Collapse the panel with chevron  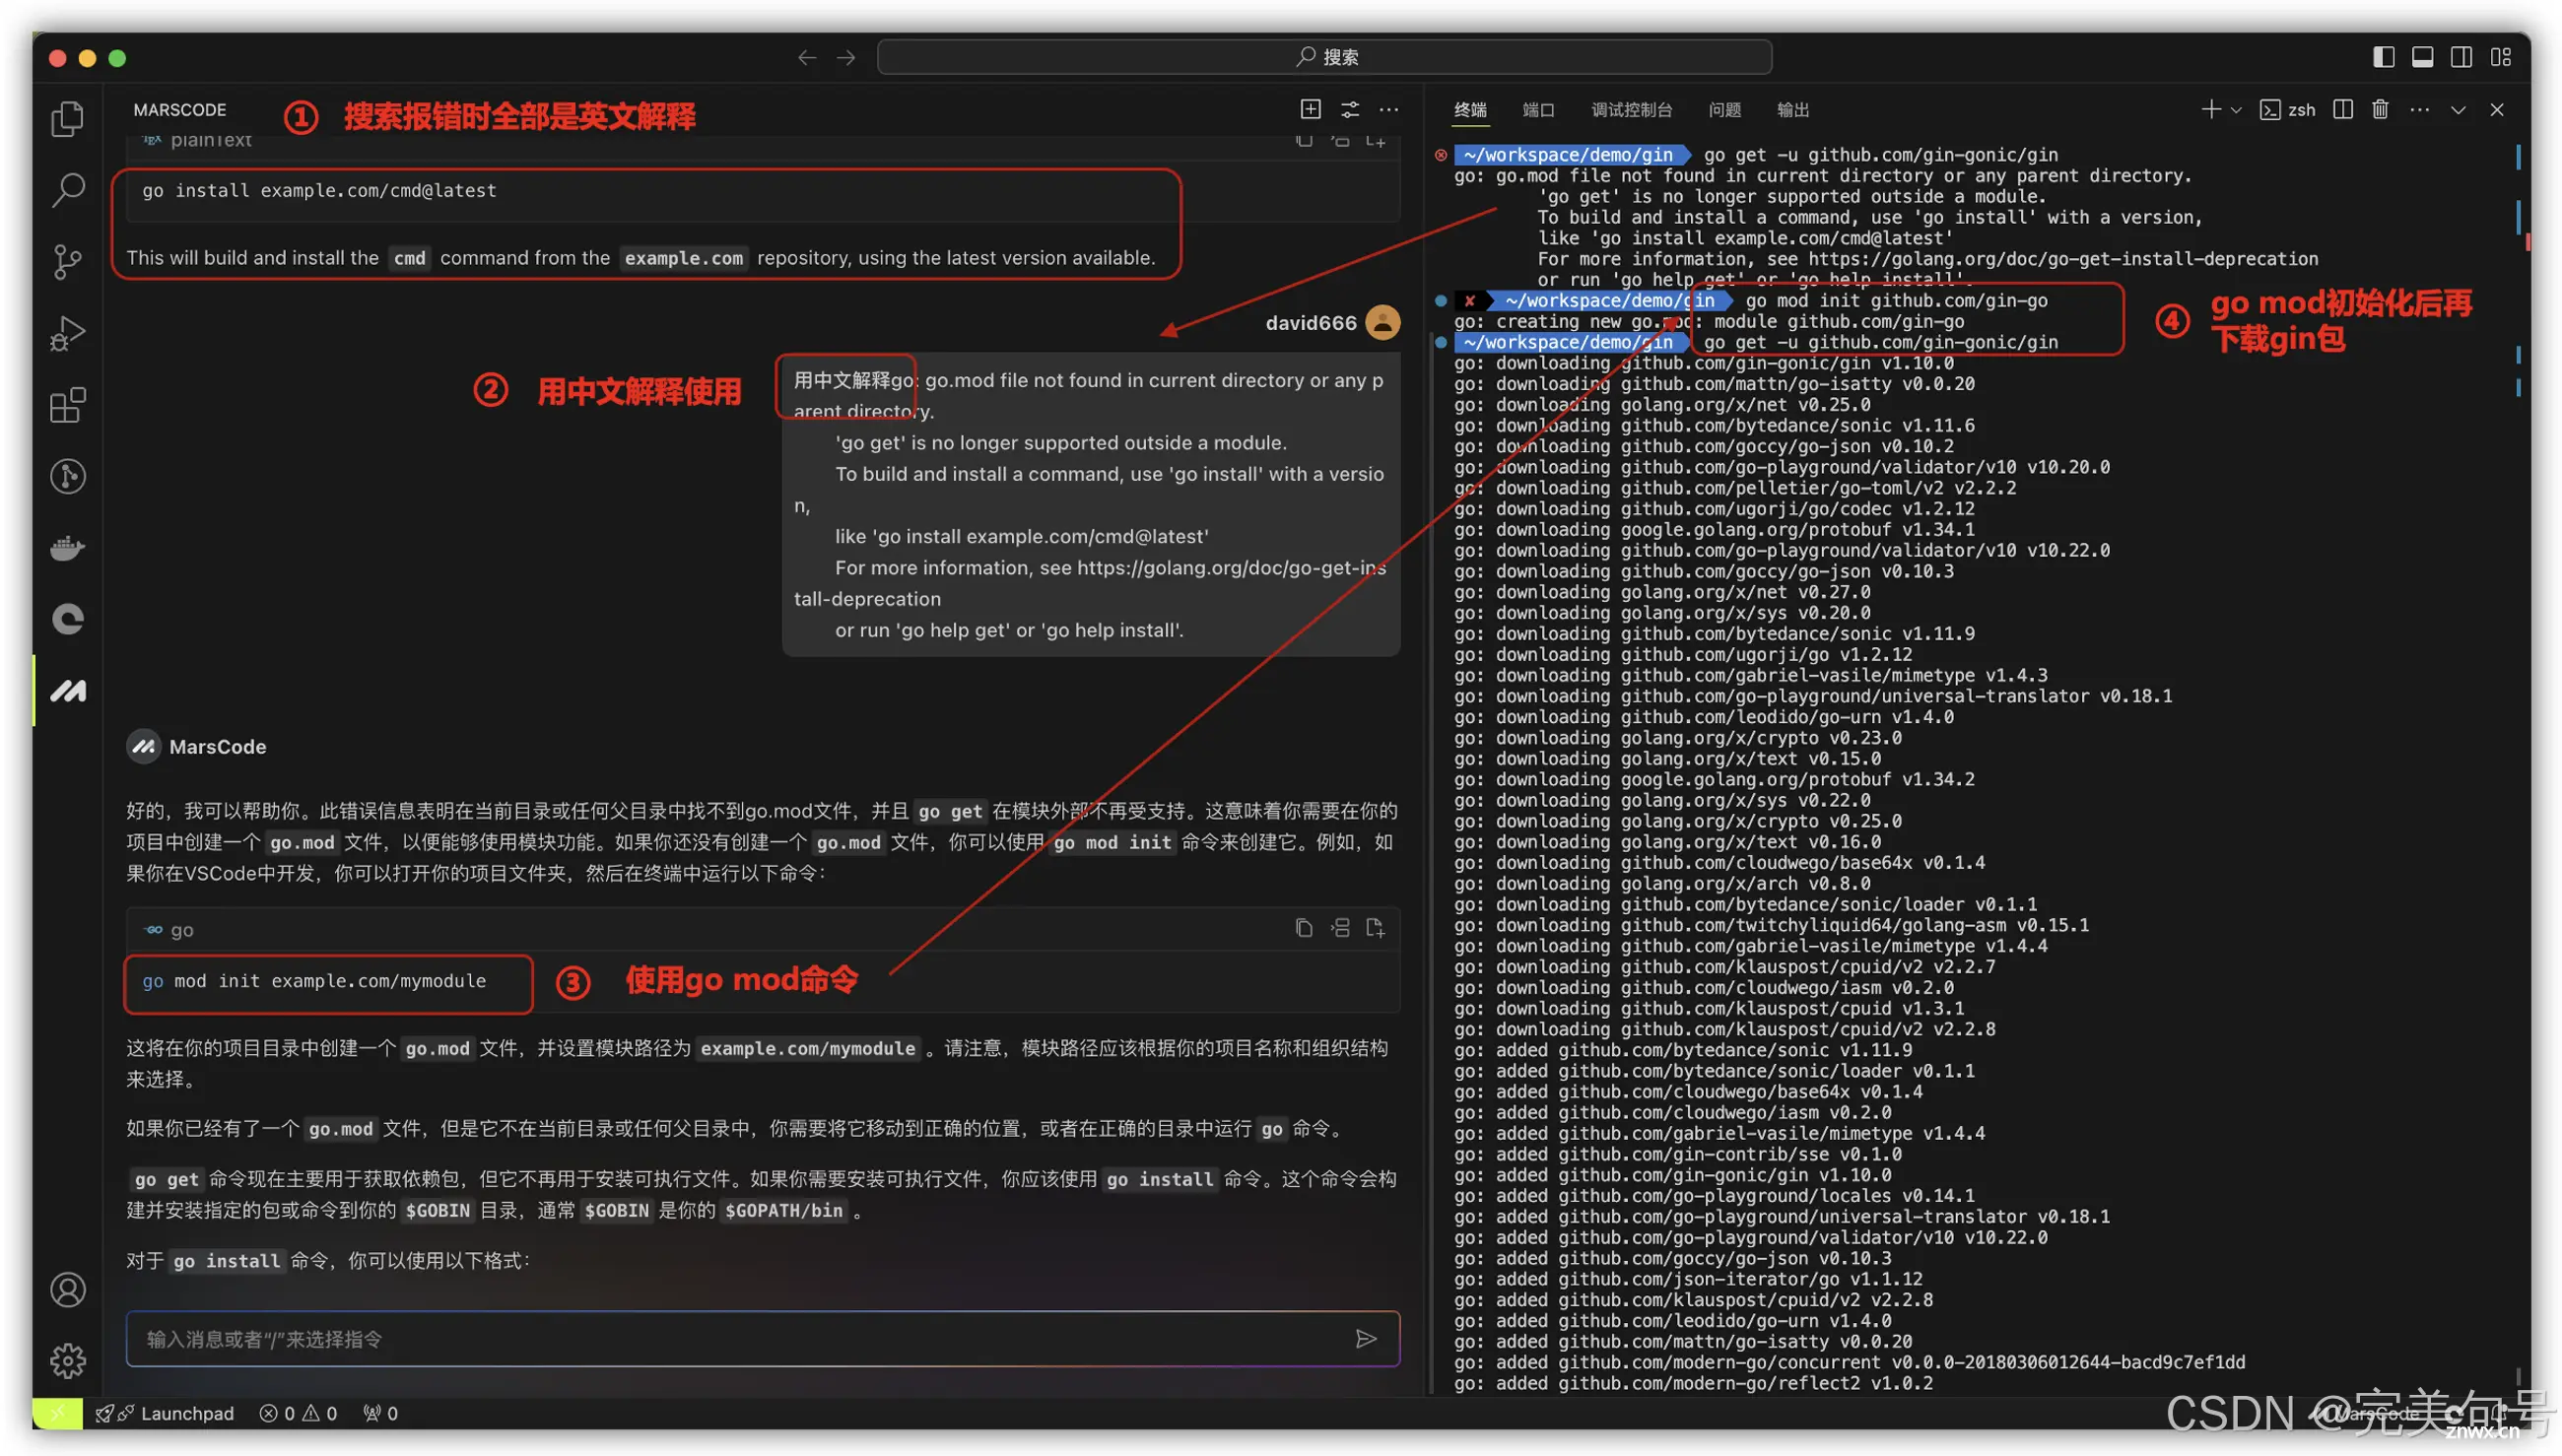(2457, 109)
